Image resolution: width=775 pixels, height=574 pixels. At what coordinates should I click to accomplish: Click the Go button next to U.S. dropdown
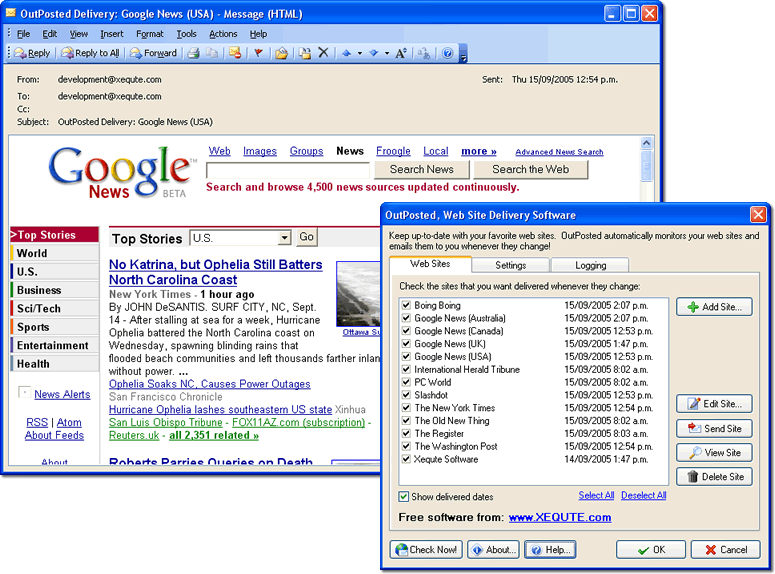click(306, 237)
